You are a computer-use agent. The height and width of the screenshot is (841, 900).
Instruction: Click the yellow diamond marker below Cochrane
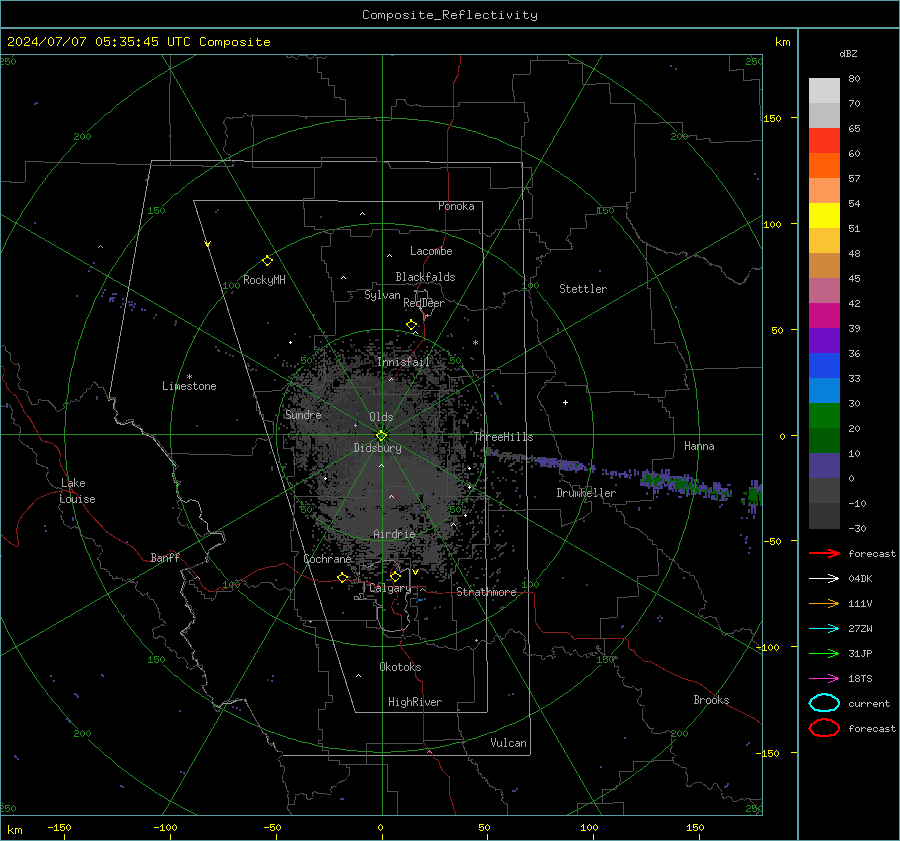click(x=343, y=578)
